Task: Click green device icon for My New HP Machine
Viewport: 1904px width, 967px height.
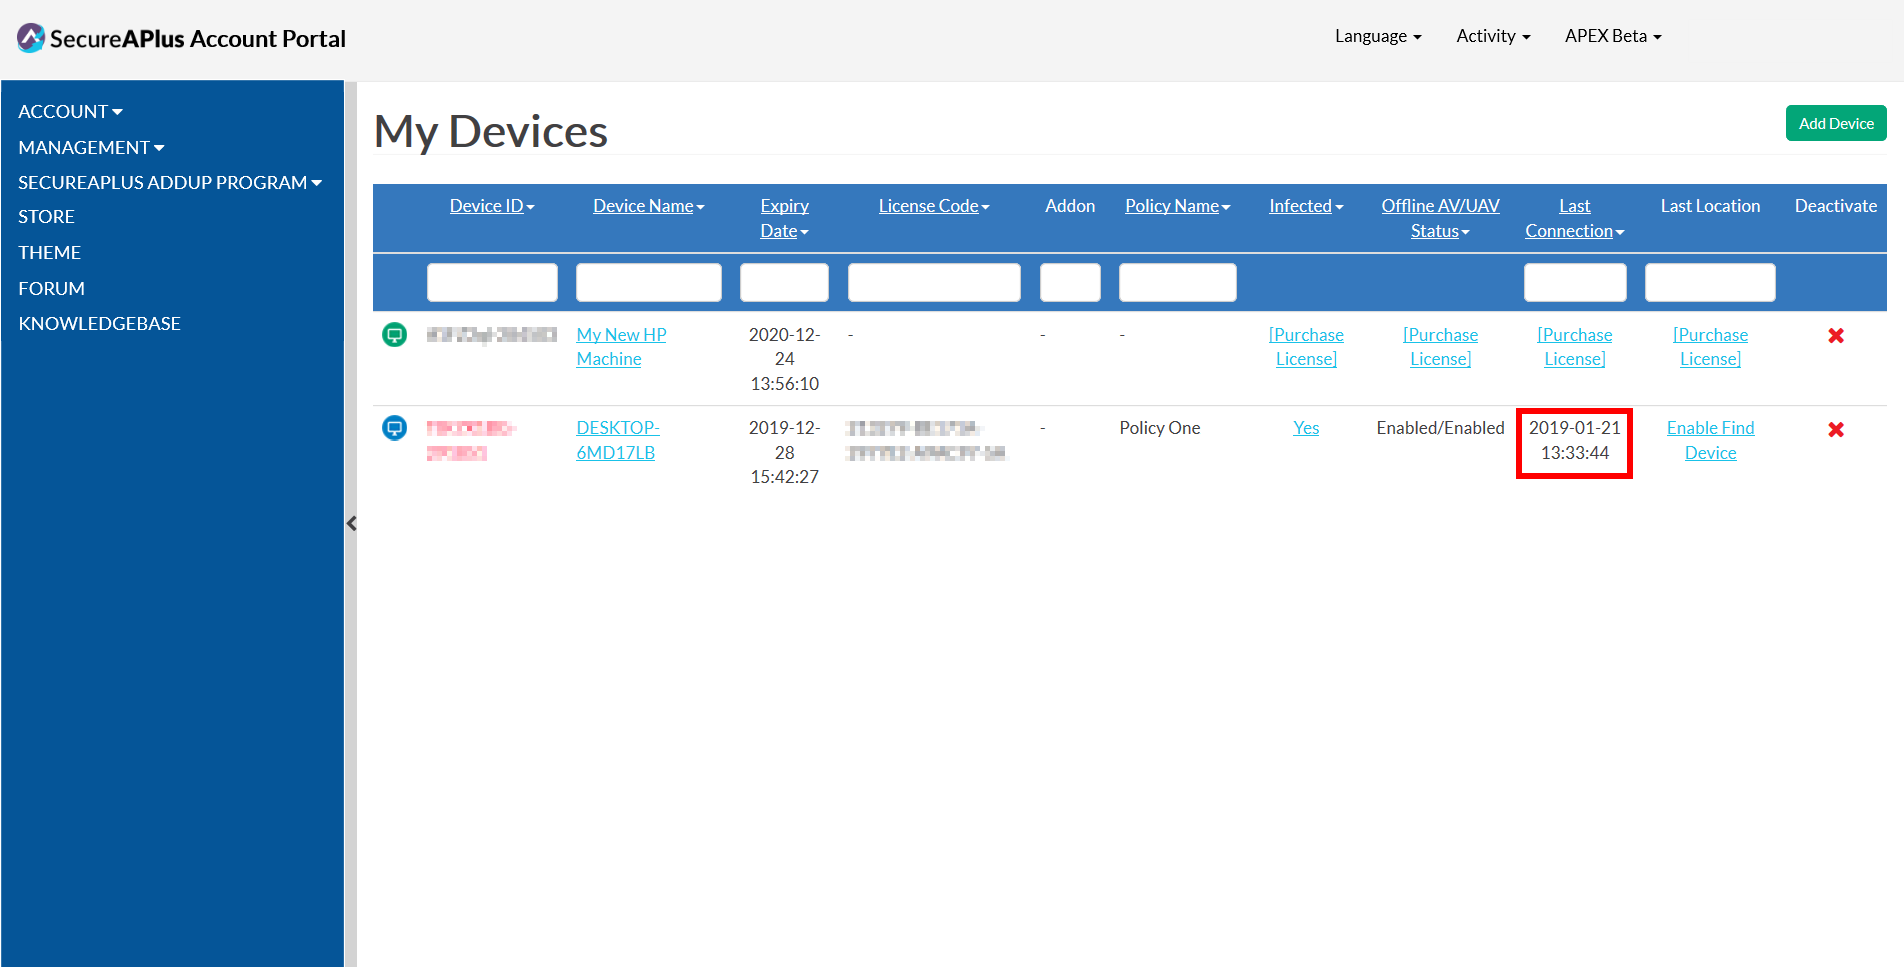Action: tap(395, 335)
